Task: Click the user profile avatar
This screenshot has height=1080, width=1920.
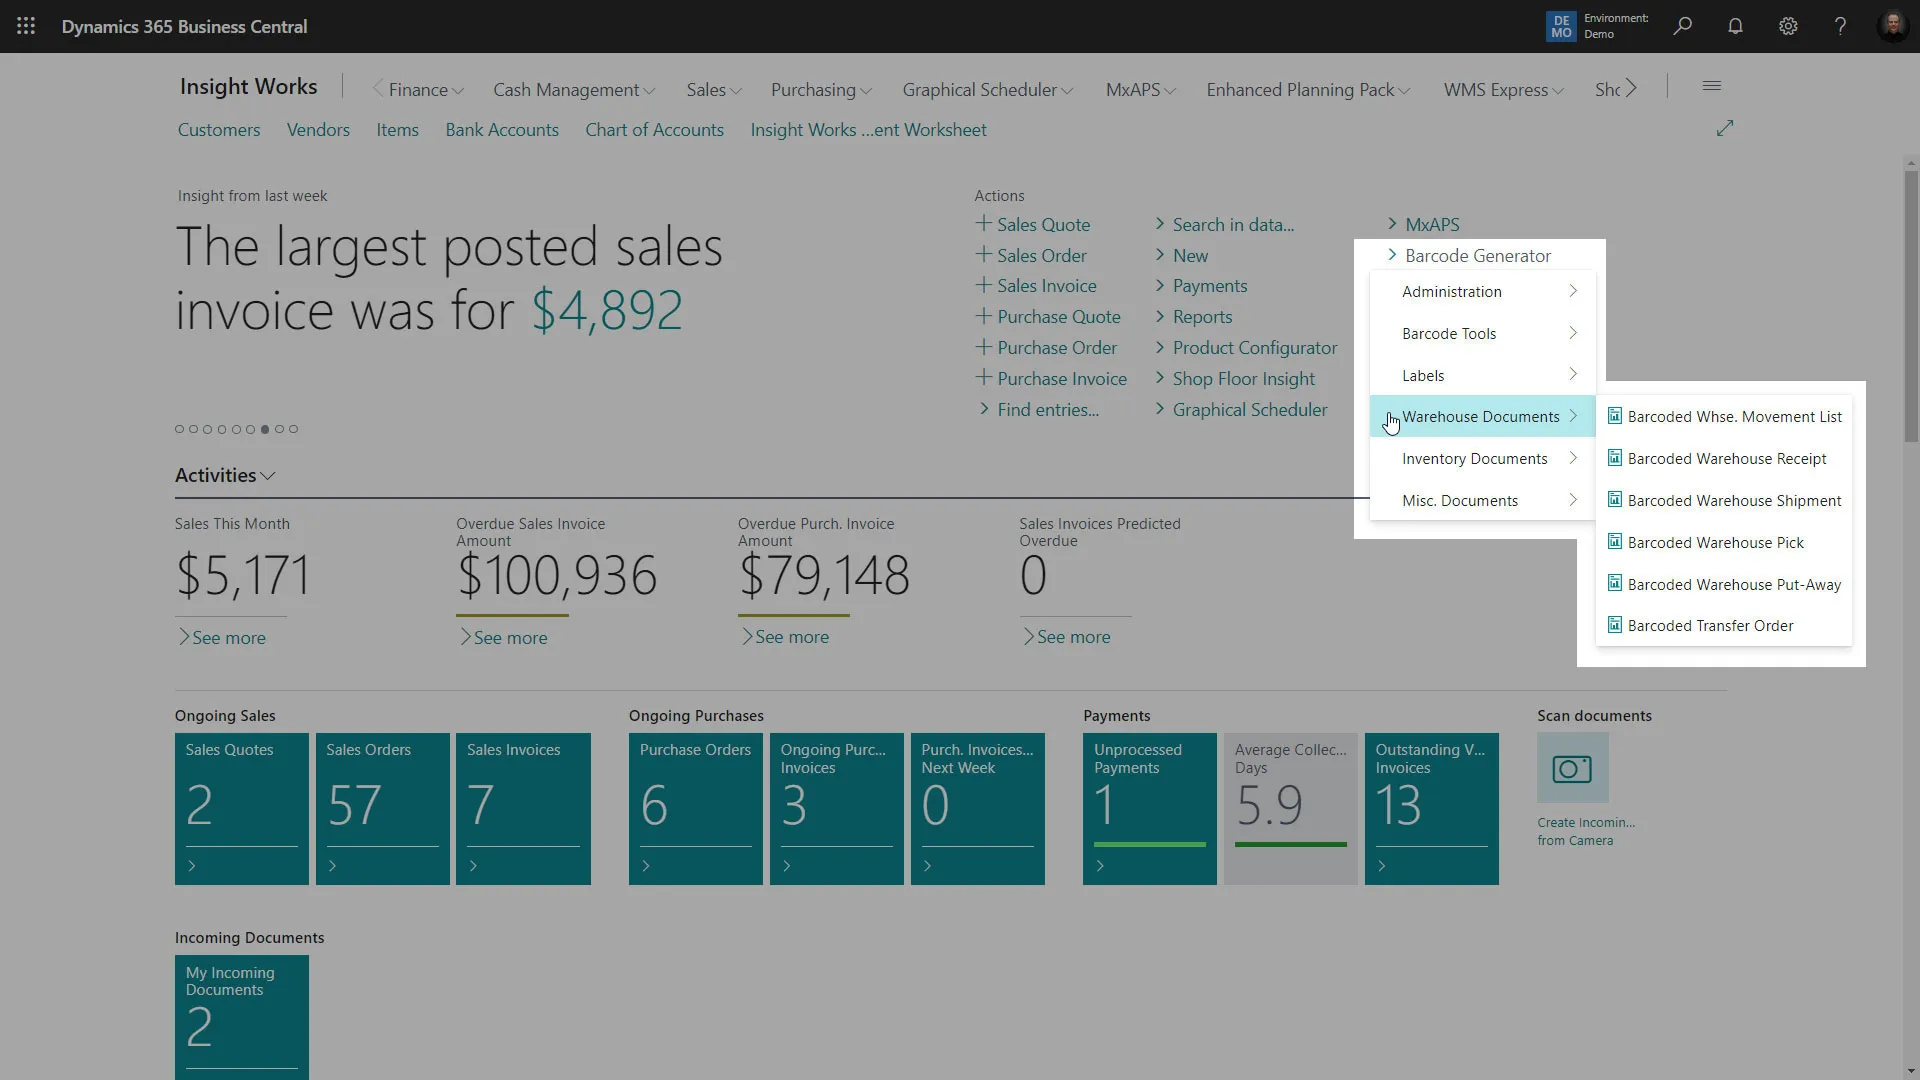Action: [1892, 26]
